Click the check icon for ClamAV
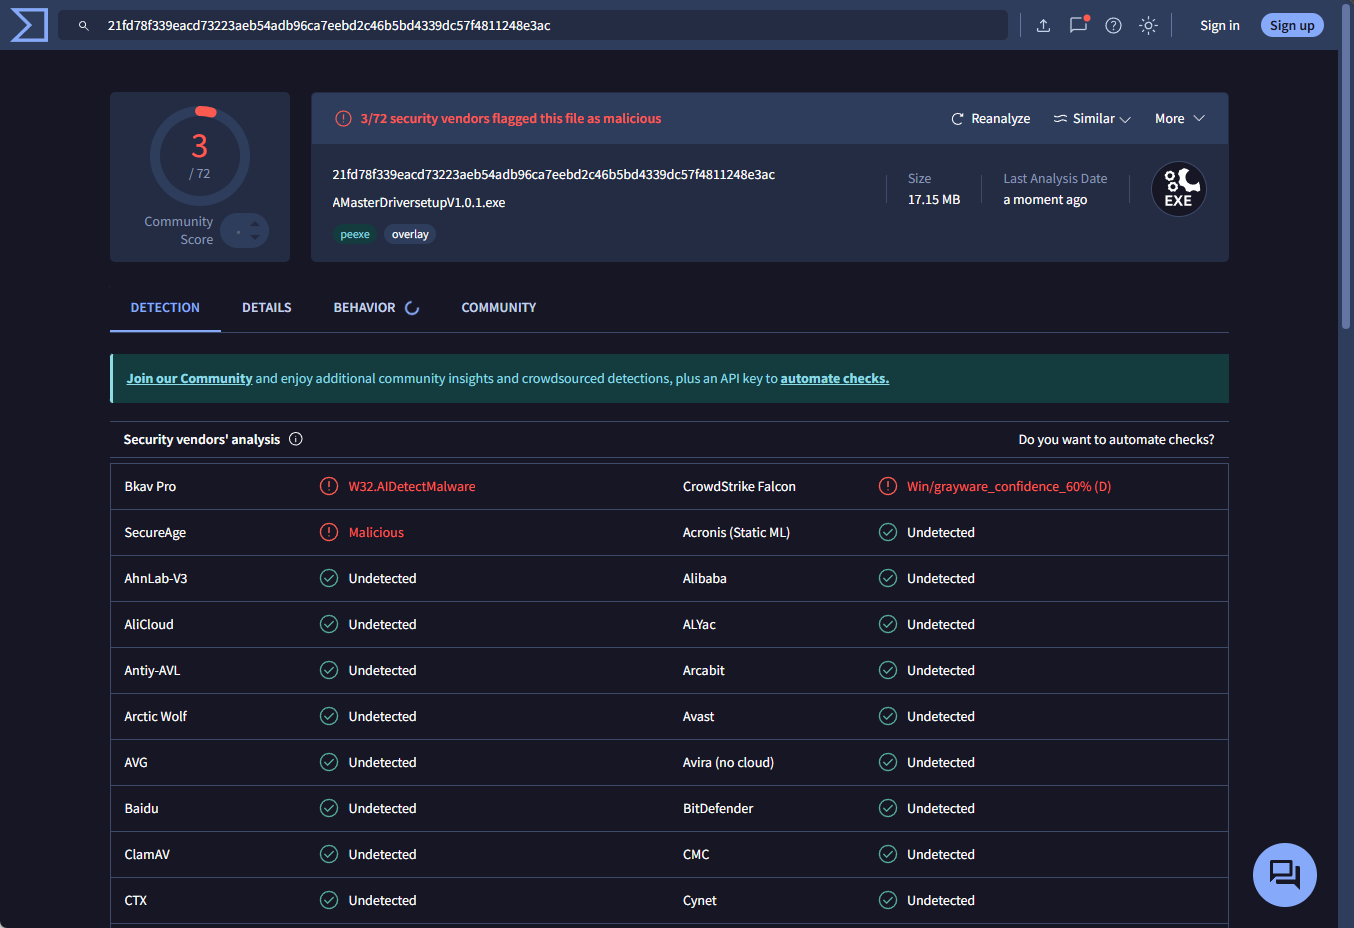The width and height of the screenshot is (1354, 928). click(x=329, y=854)
